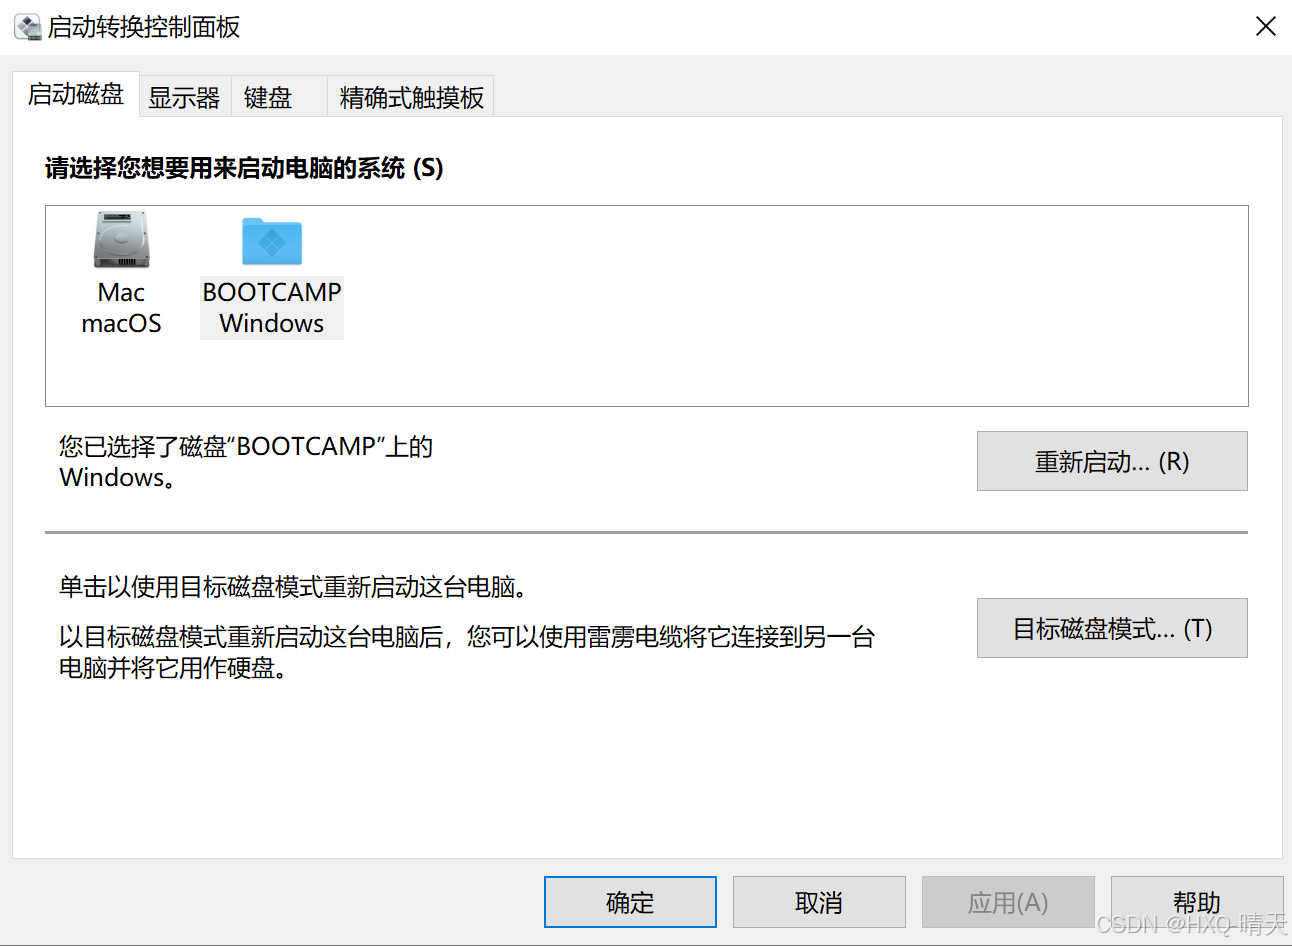Click the text '您已选择了磁盘"BOOTCAMP"上的 Windows'

click(246, 461)
